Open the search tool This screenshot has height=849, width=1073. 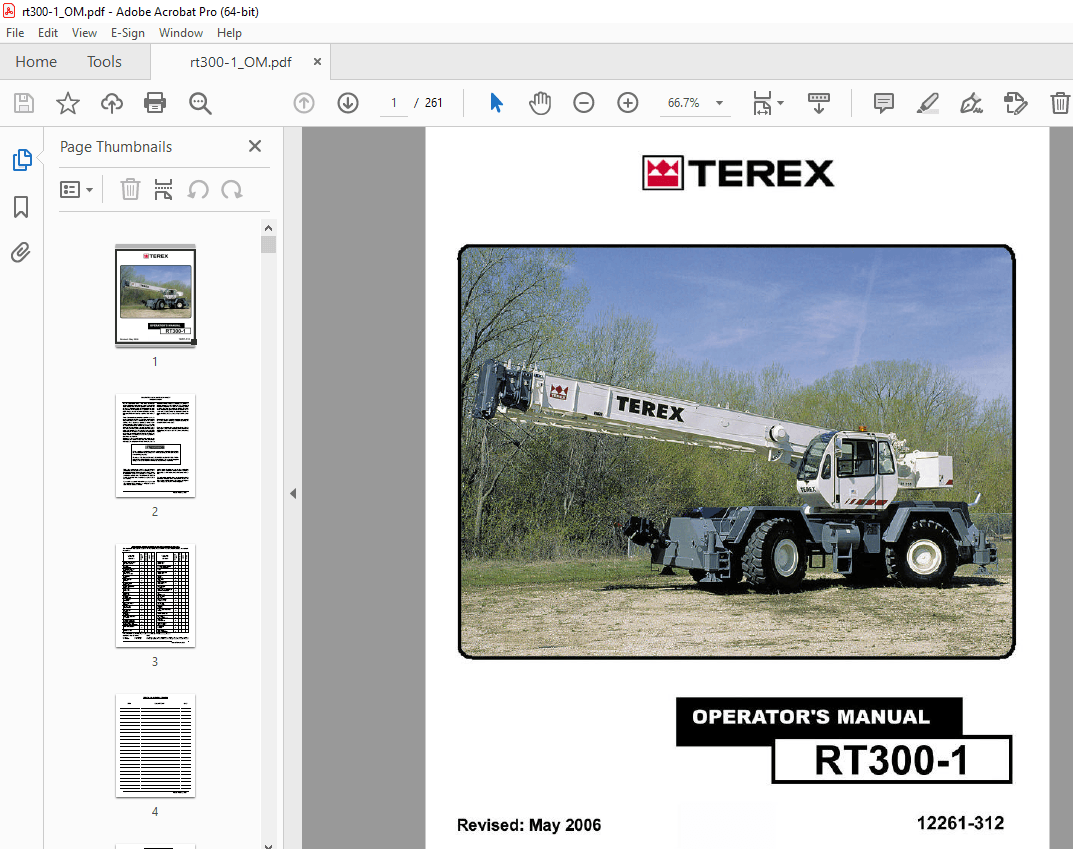tap(200, 103)
